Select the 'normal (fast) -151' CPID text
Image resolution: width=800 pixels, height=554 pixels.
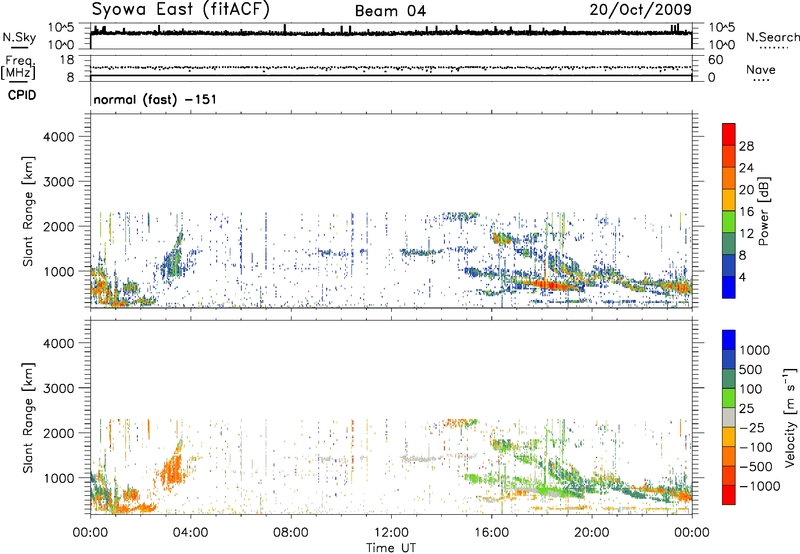[x=155, y=99]
